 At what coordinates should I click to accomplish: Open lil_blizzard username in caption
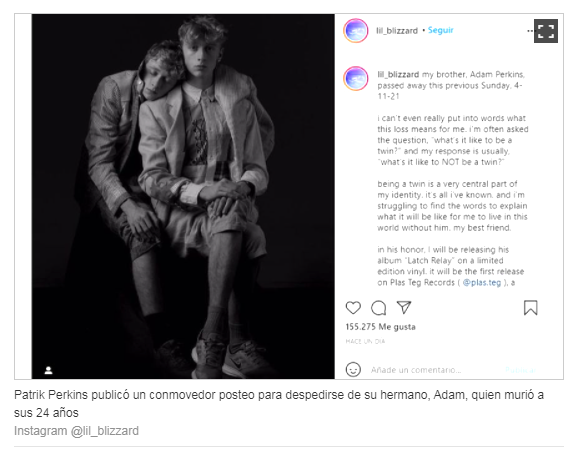click(x=398, y=74)
